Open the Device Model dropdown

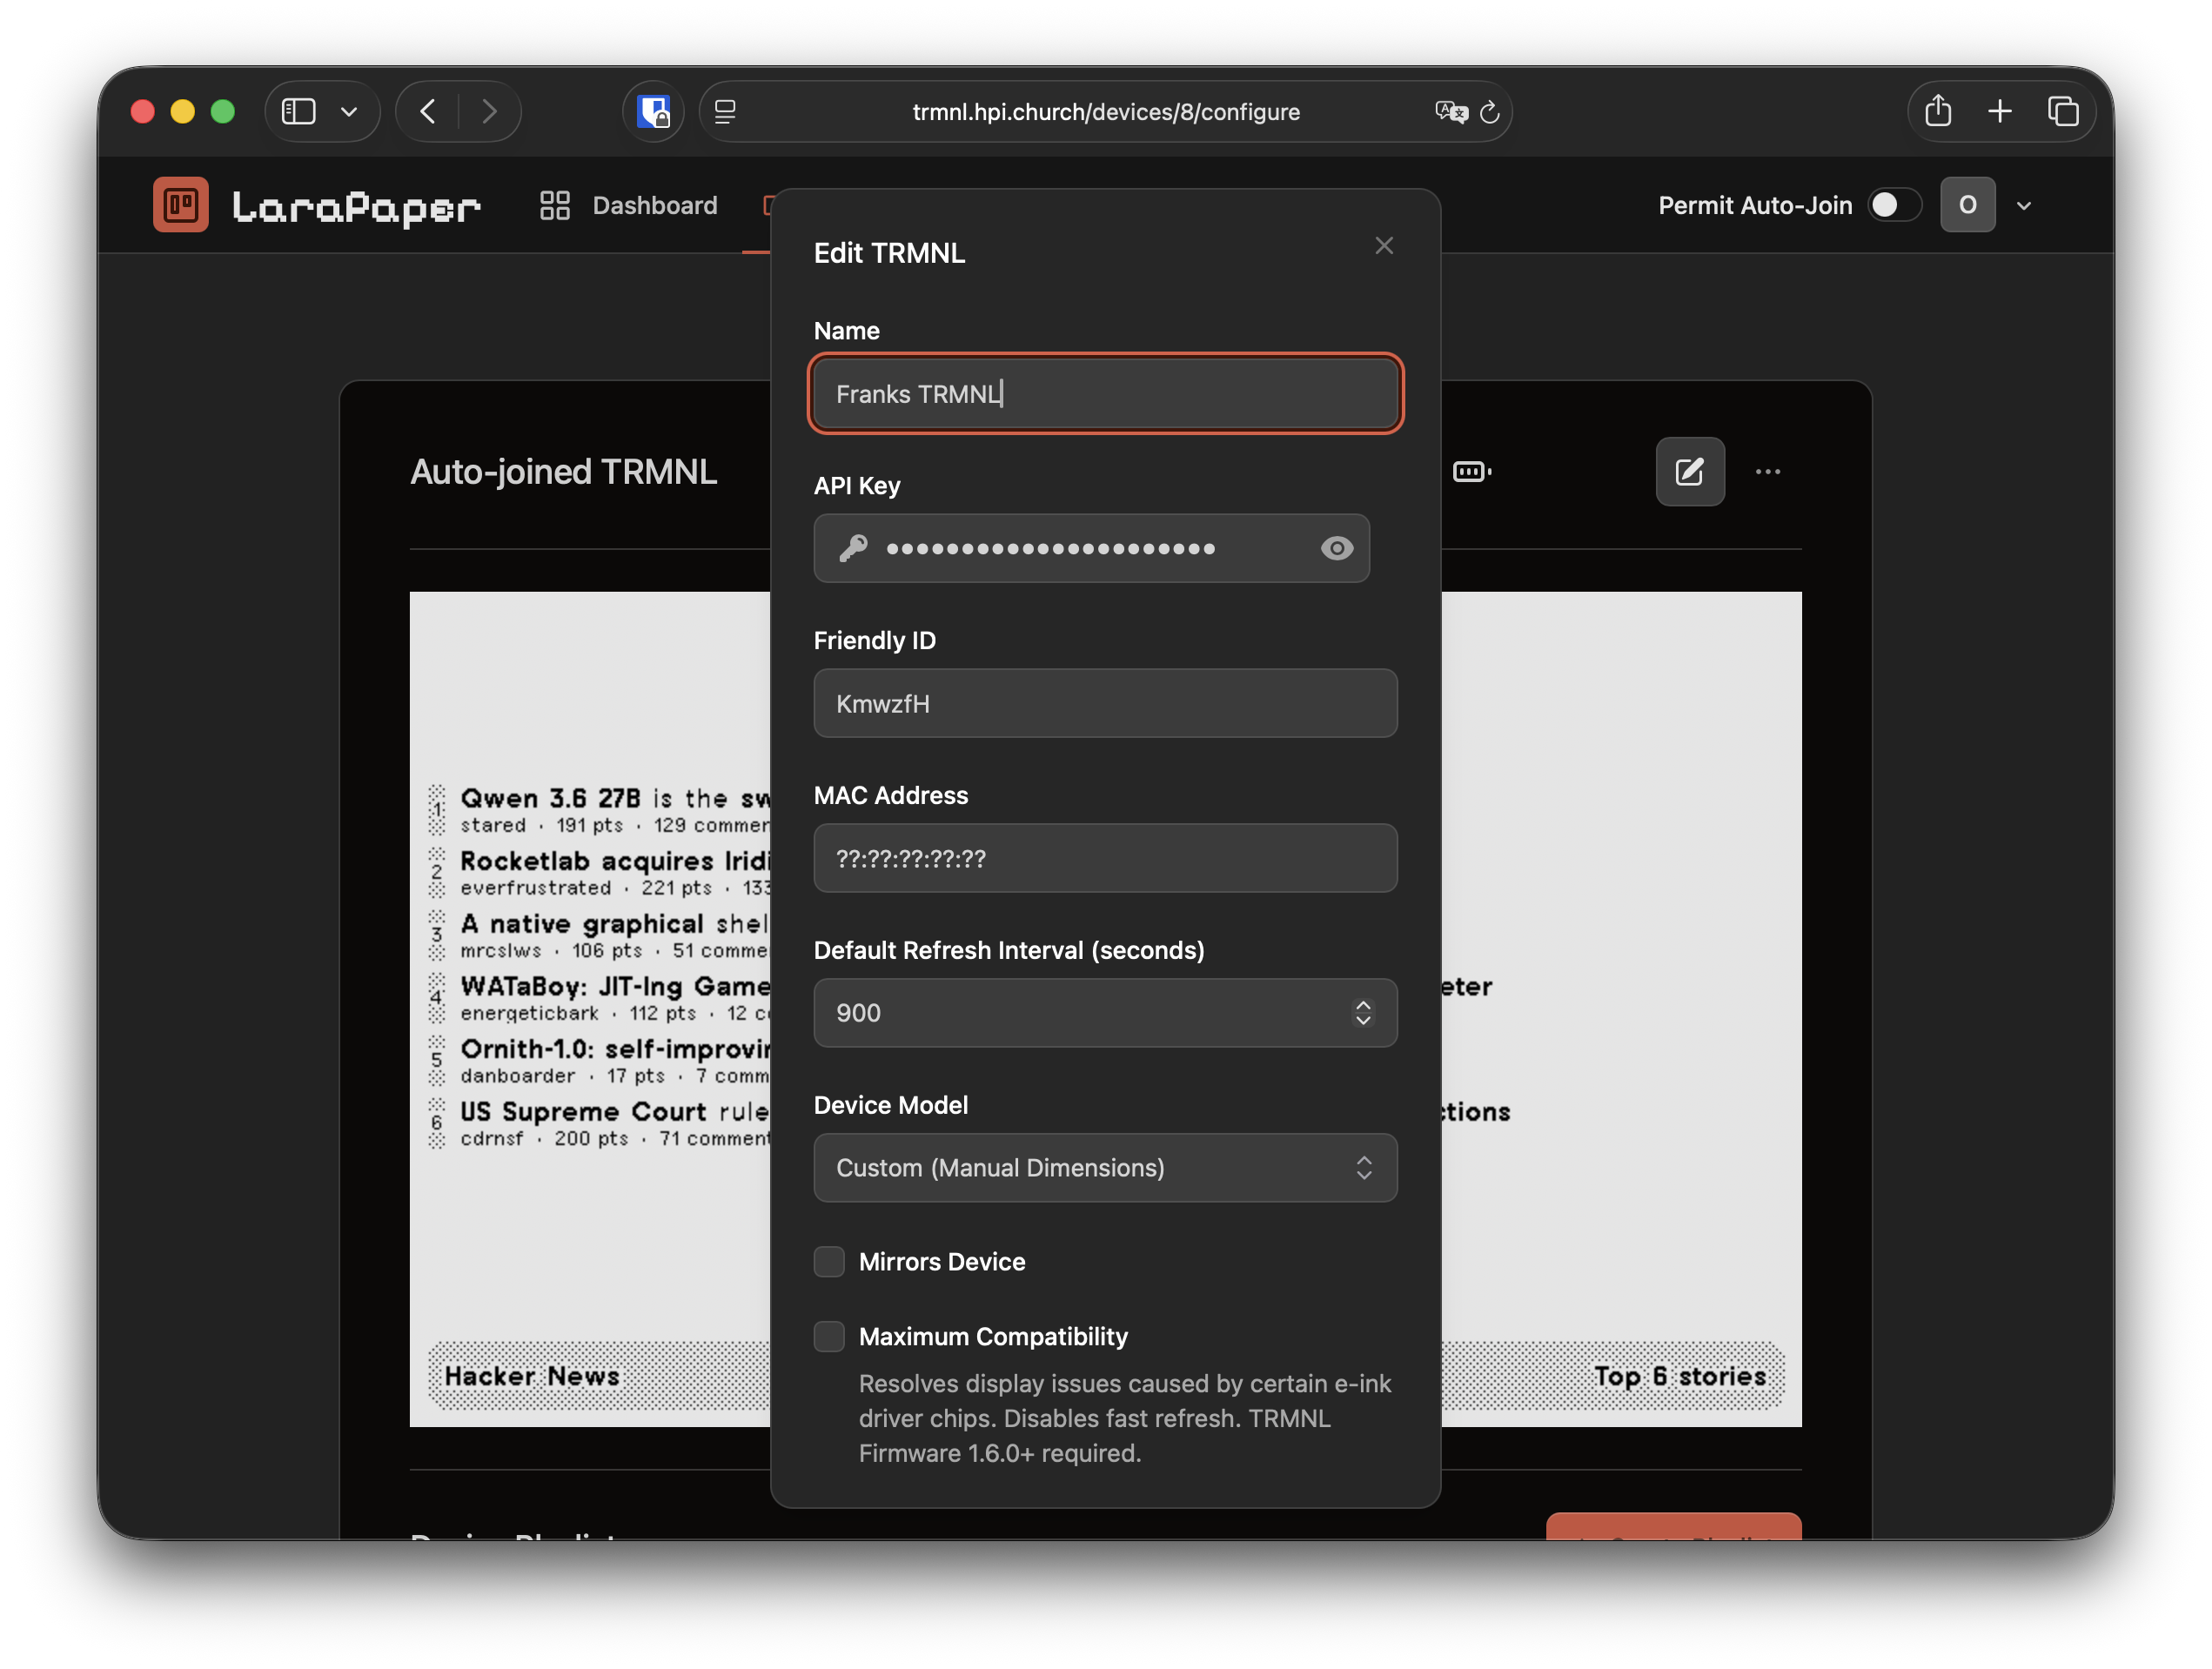1105,1168
